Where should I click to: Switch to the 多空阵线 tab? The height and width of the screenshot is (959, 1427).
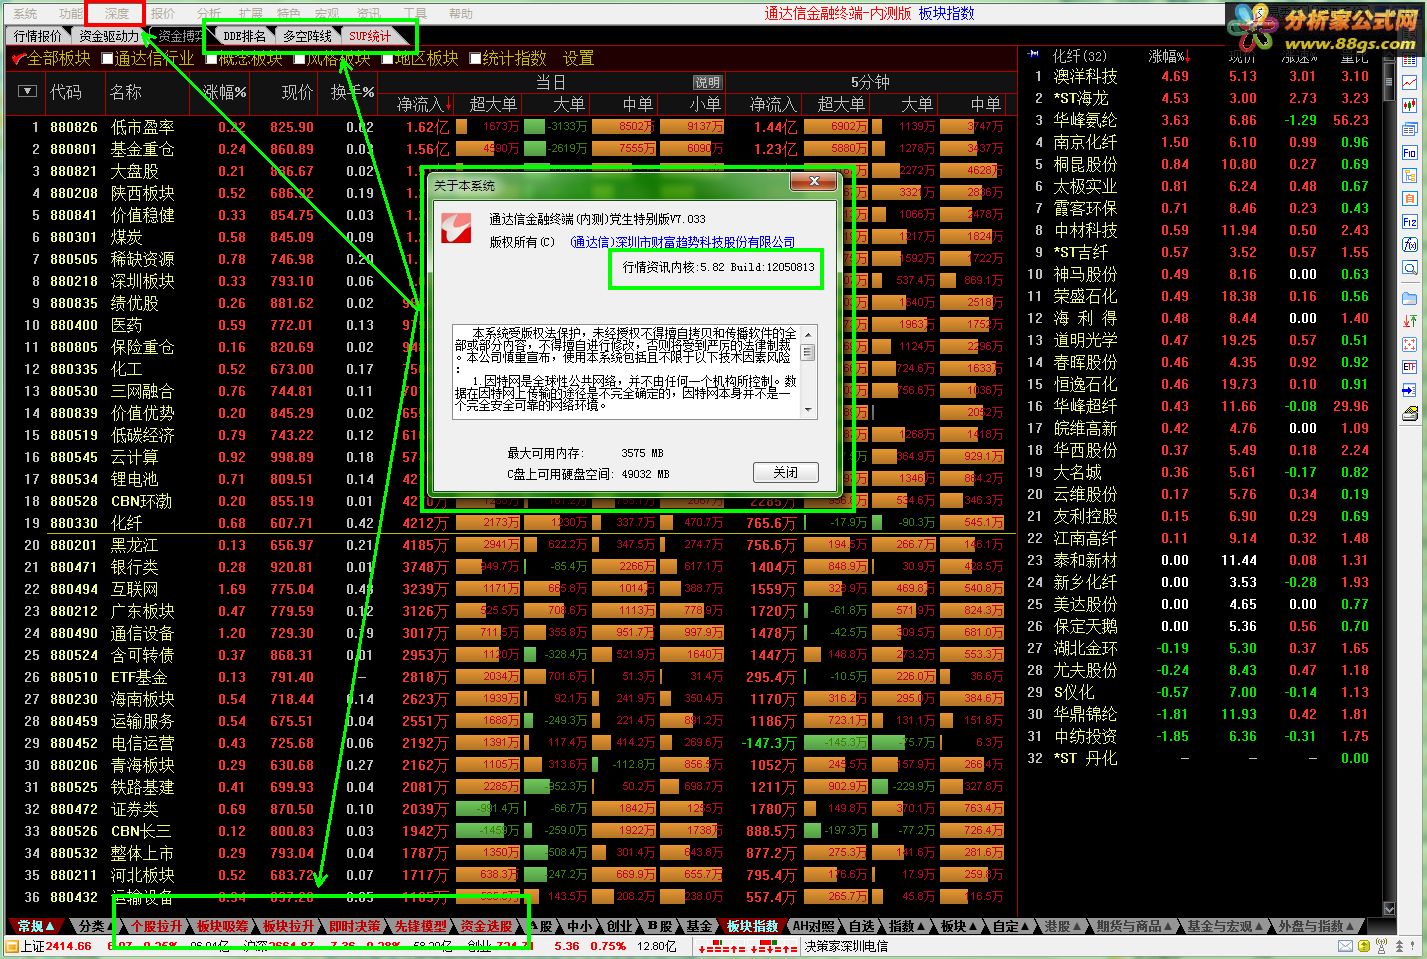click(306, 36)
